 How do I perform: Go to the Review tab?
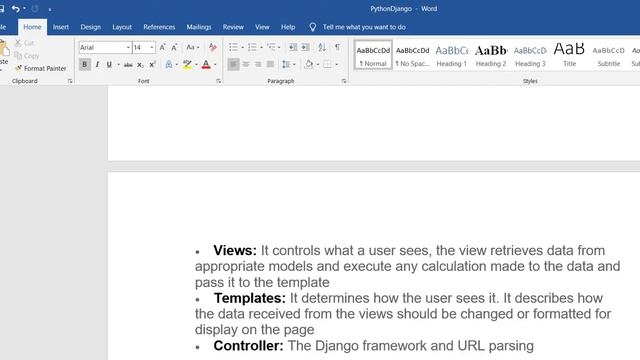pyautogui.click(x=233, y=27)
